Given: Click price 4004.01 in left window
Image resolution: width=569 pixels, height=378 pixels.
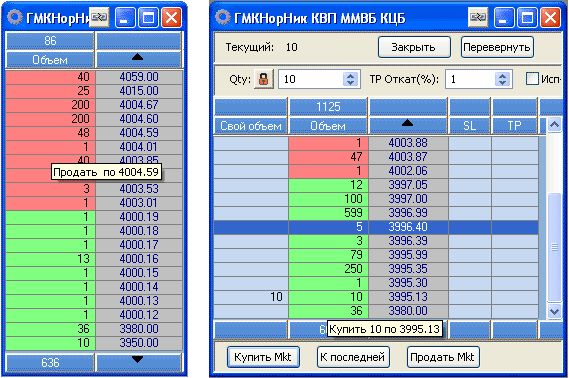Looking at the screenshot, I should (139, 147).
